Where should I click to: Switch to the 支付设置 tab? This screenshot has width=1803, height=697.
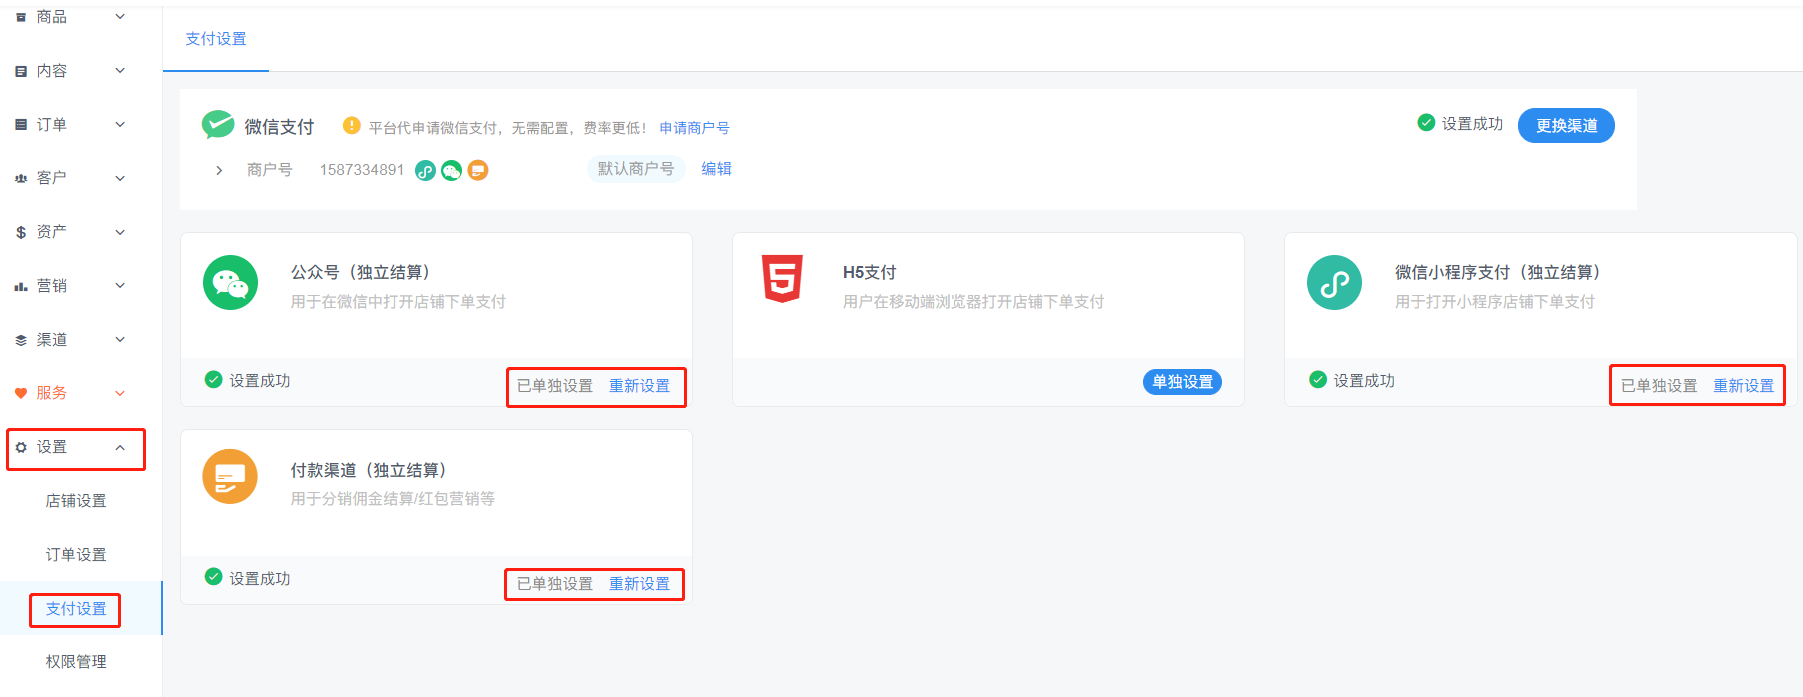pos(216,39)
